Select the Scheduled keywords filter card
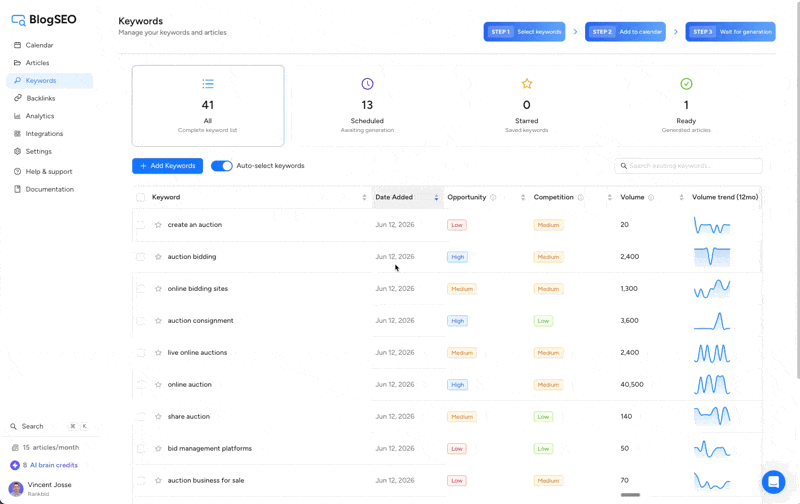 [367, 106]
